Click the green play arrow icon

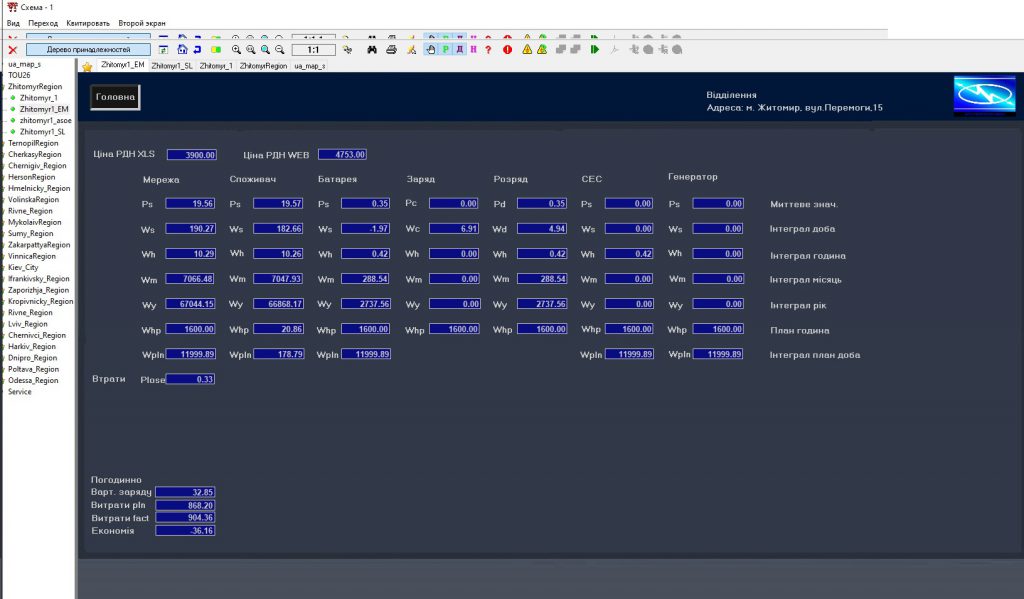click(x=594, y=49)
